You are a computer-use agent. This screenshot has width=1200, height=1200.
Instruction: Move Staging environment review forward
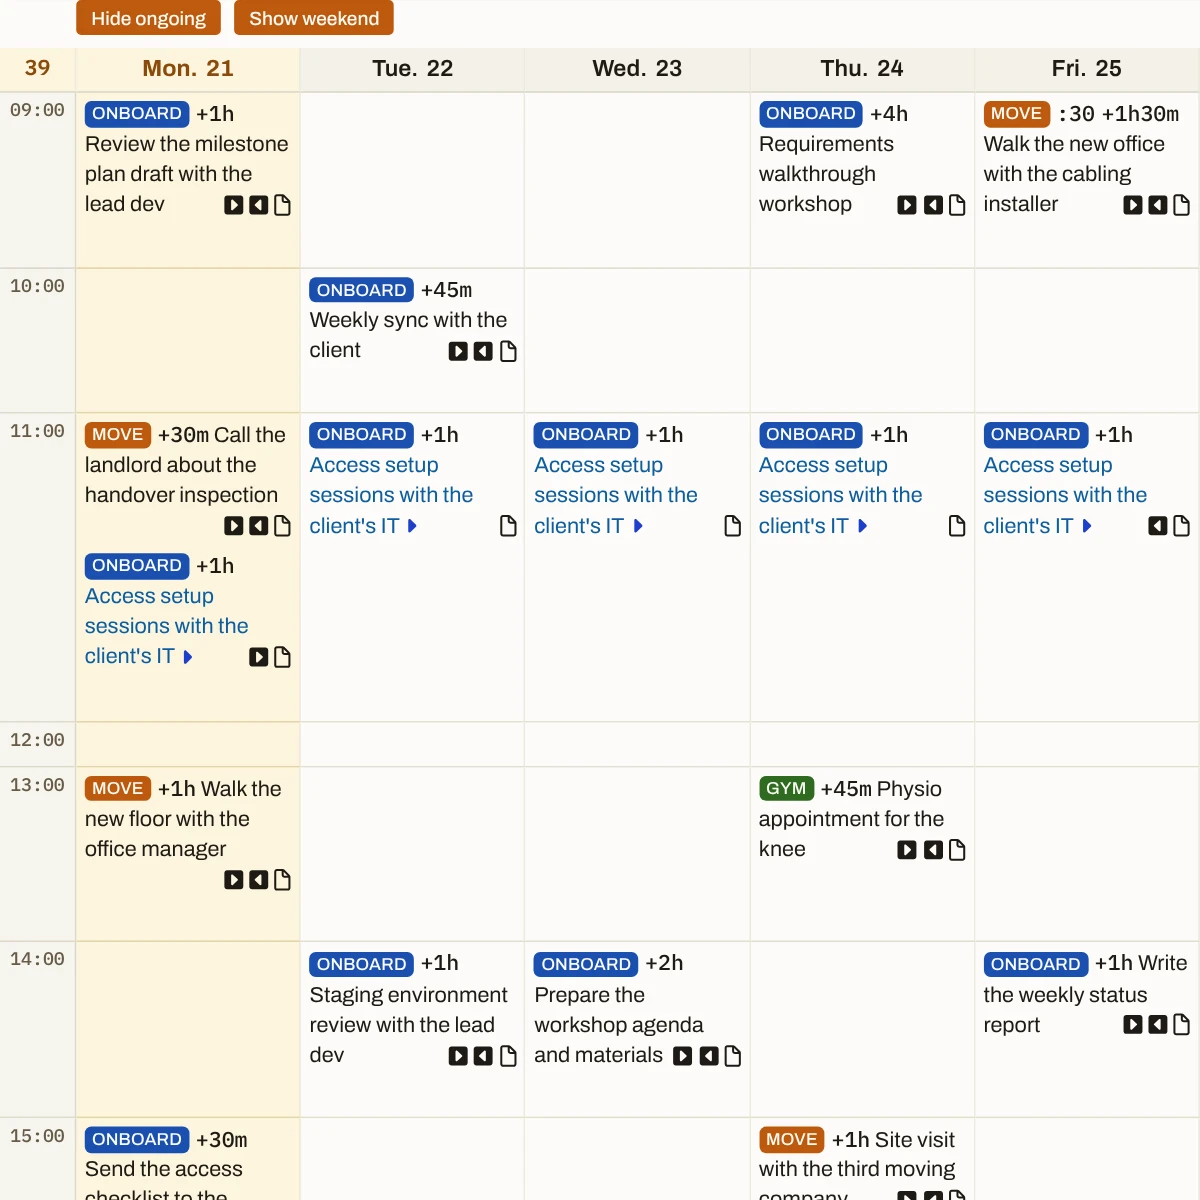tap(458, 1056)
